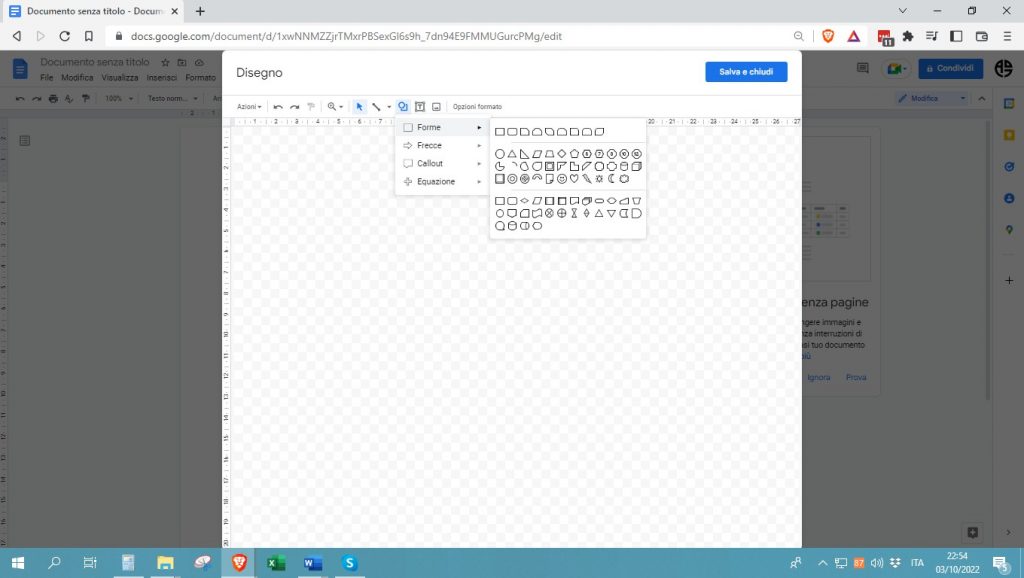The width and height of the screenshot is (1024, 578).
Task: Choose the crescent moon shape
Action: pyautogui.click(x=612, y=179)
